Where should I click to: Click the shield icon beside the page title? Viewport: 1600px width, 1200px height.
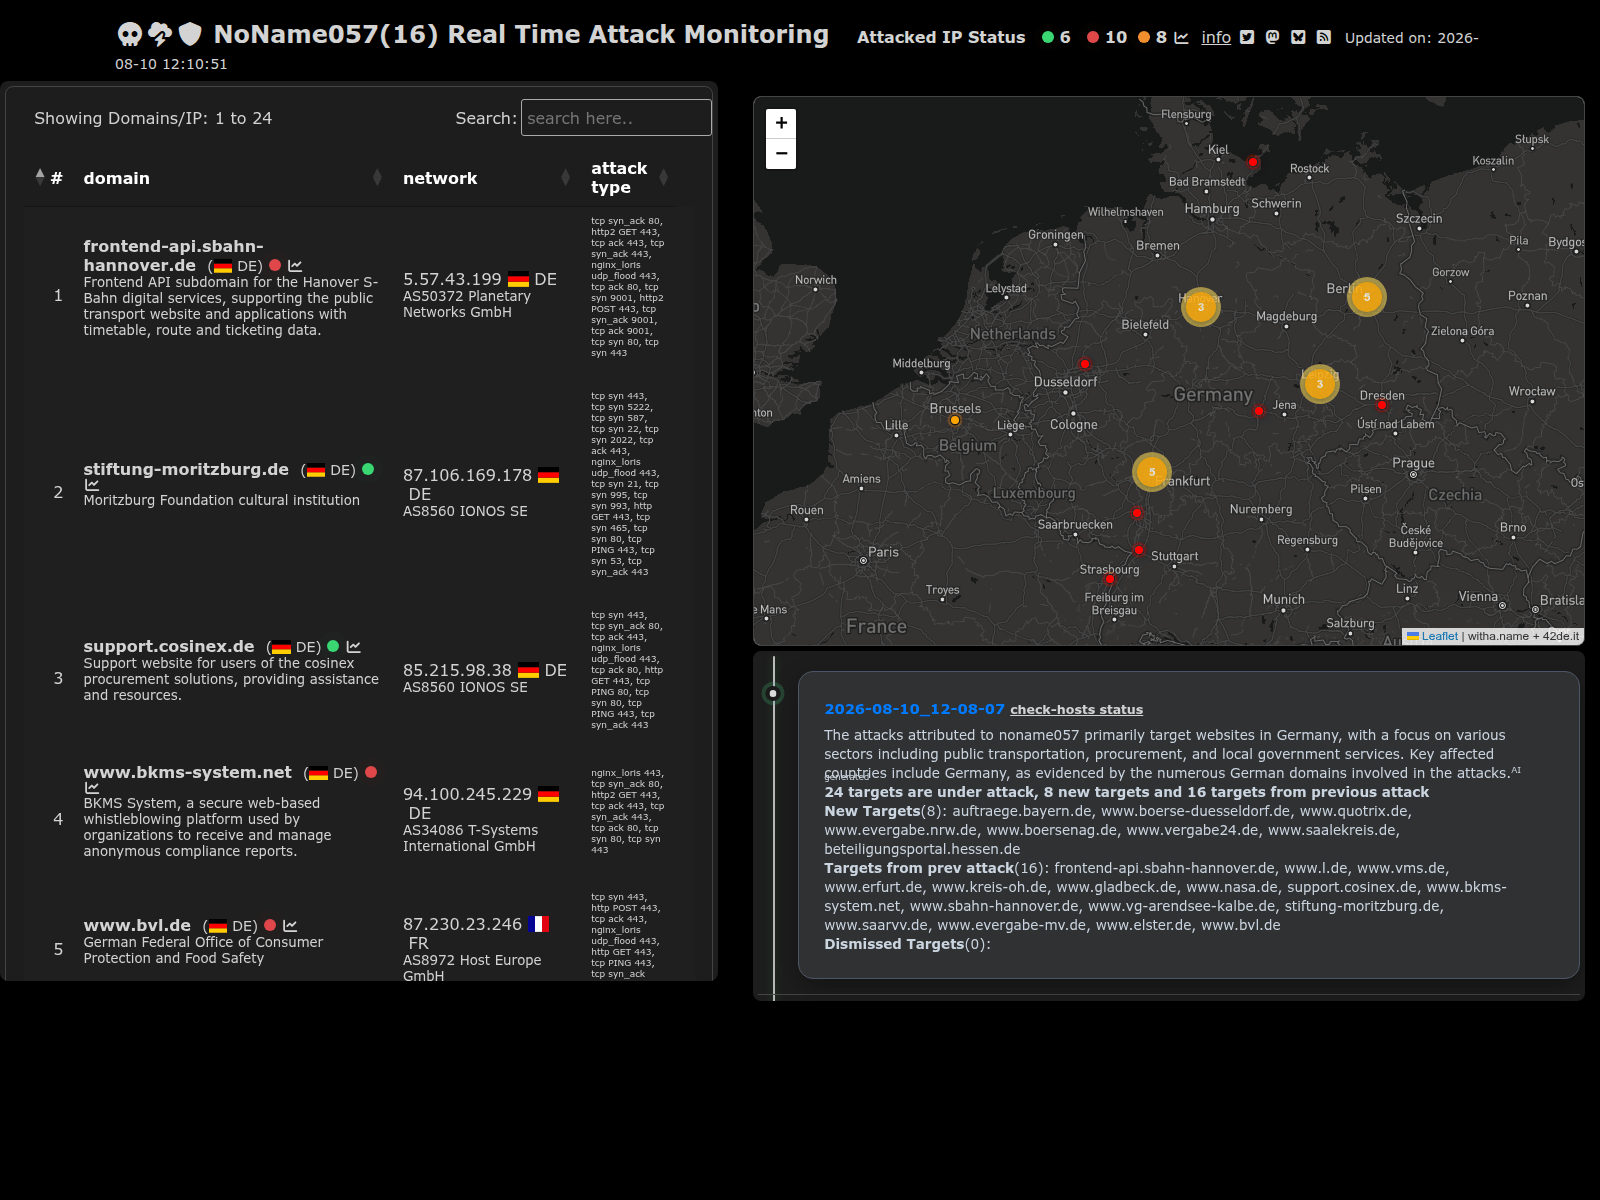click(190, 35)
